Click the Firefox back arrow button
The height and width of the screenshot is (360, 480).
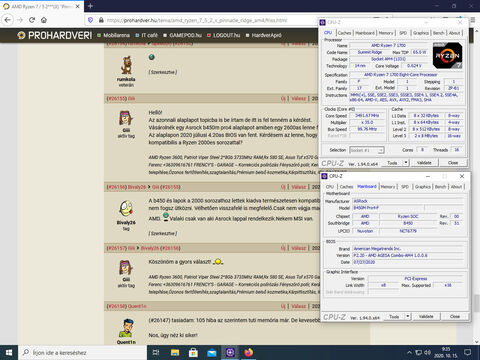pos(7,20)
